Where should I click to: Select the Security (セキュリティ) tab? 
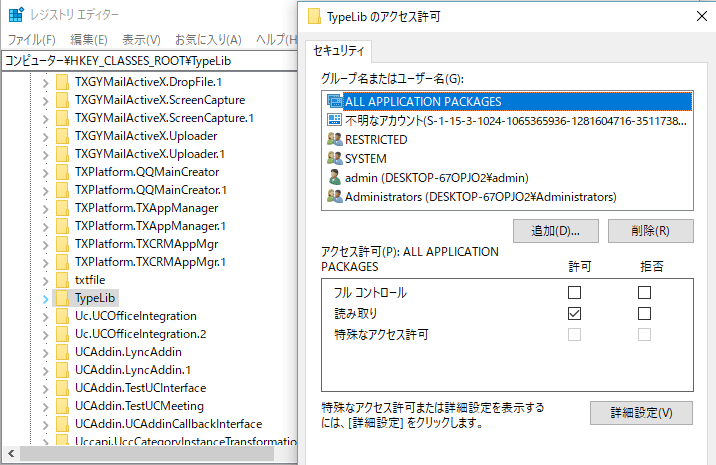click(339, 51)
